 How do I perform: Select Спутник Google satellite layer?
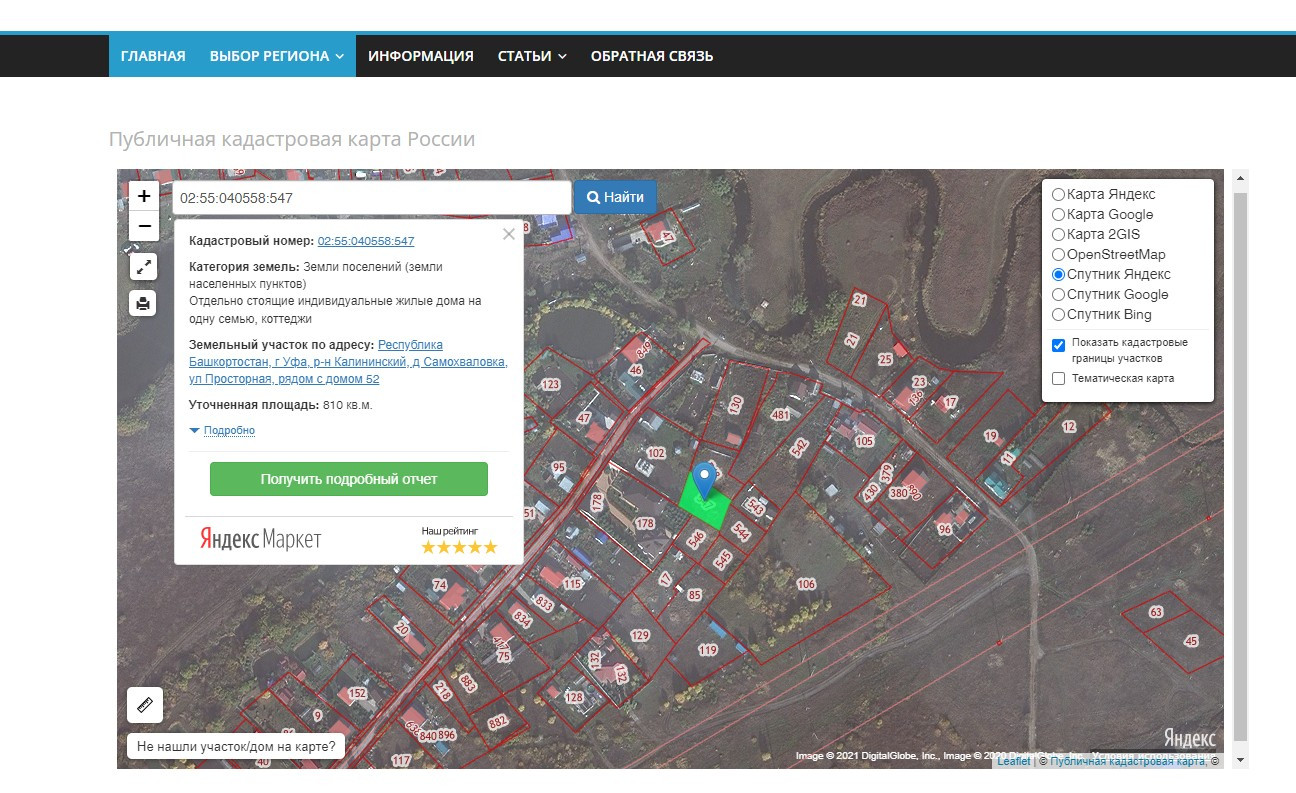(1058, 294)
